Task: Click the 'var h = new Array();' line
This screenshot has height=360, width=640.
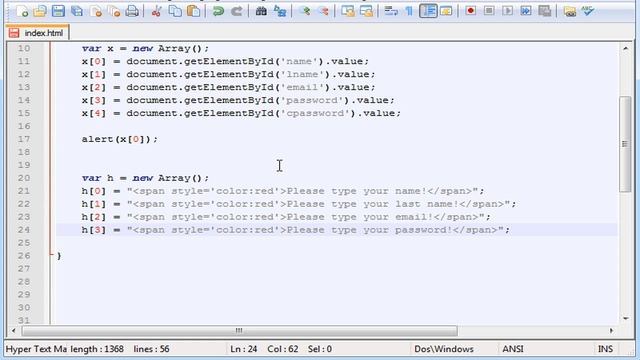Action: click(x=145, y=178)
